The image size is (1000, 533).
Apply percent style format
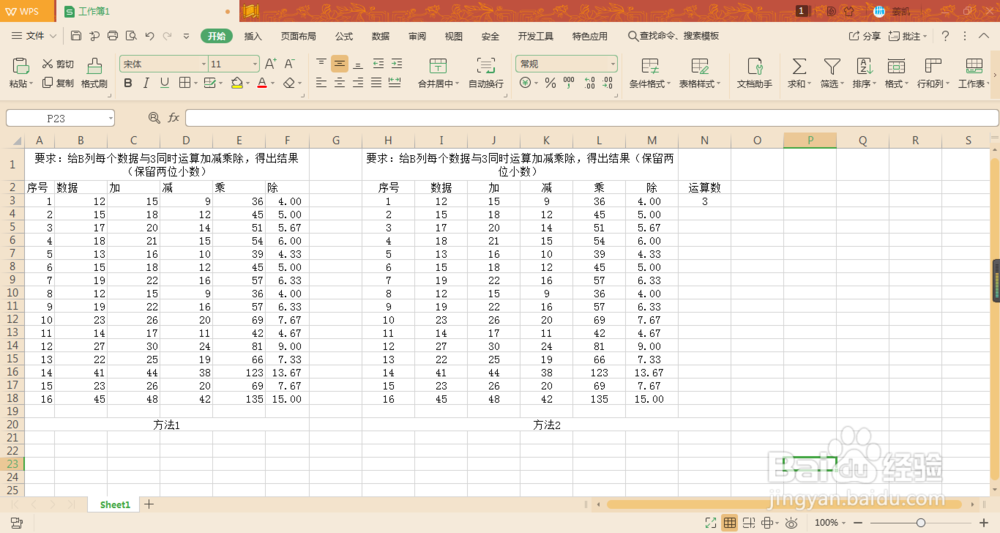[x=550, y=83]
